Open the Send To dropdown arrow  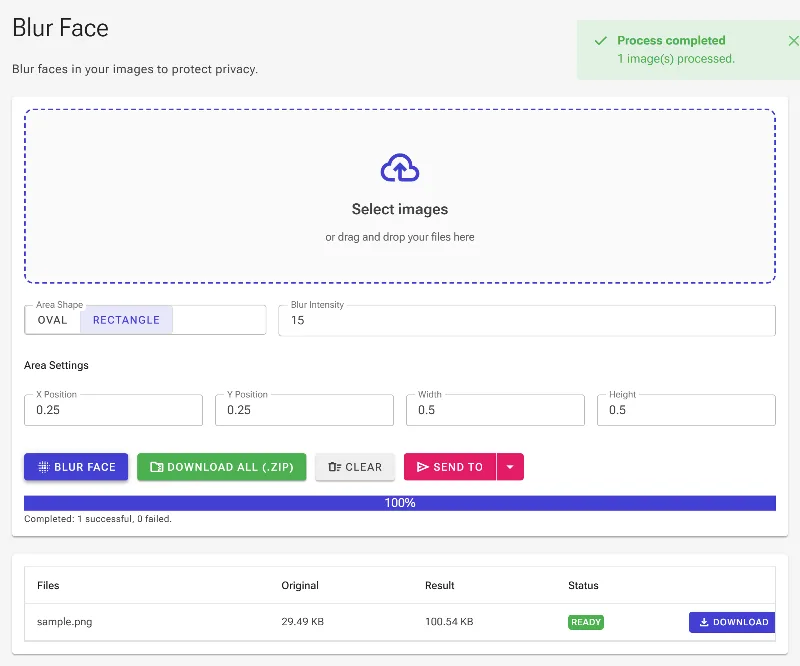point(510,467)
